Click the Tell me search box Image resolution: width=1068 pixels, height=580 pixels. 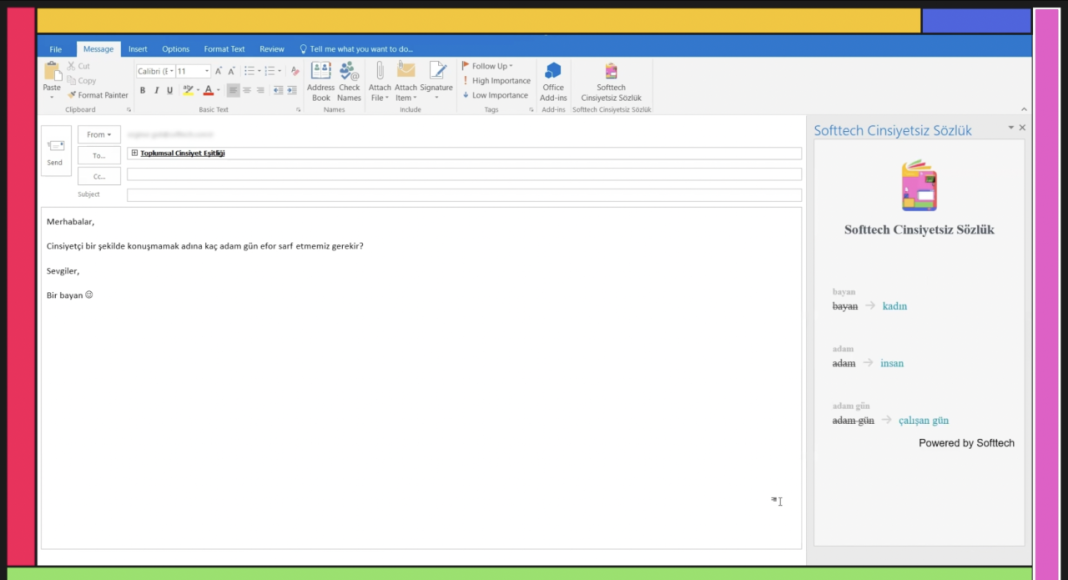tap(356, 49)
